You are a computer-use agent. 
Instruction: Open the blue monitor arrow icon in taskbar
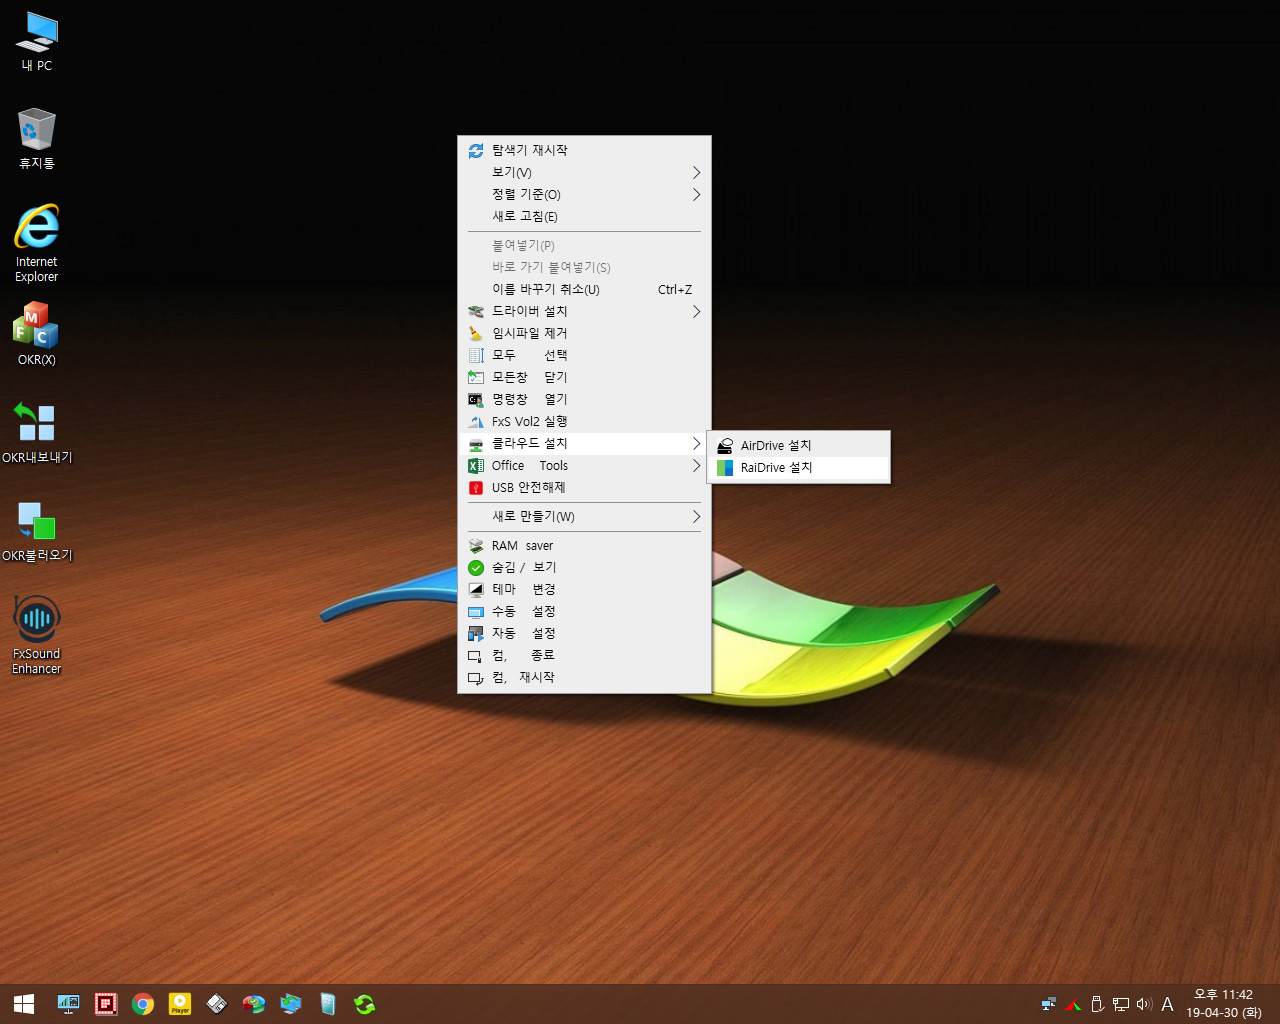(291, 1004)
